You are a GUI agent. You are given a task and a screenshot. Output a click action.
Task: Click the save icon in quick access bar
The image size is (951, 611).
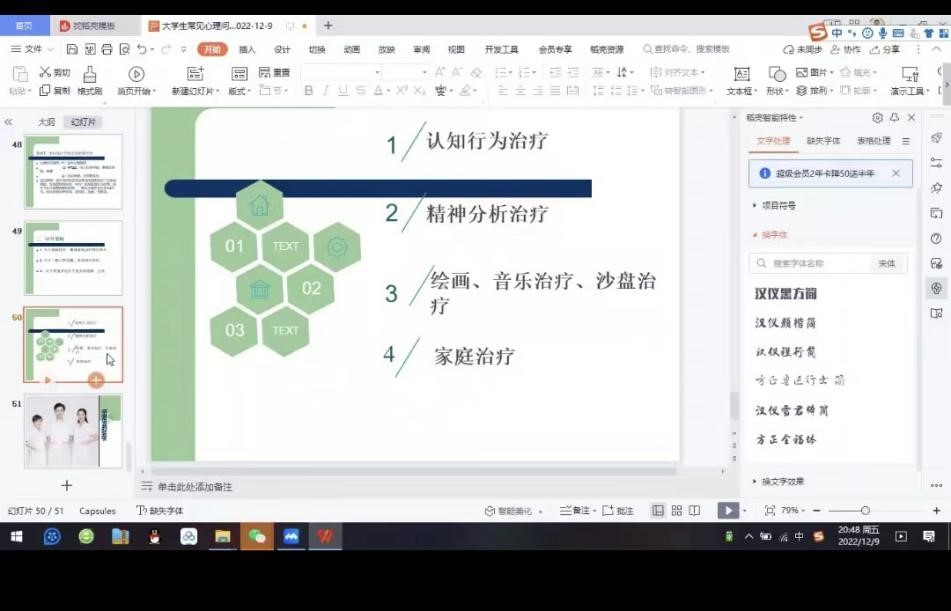[x=72, y=49]
